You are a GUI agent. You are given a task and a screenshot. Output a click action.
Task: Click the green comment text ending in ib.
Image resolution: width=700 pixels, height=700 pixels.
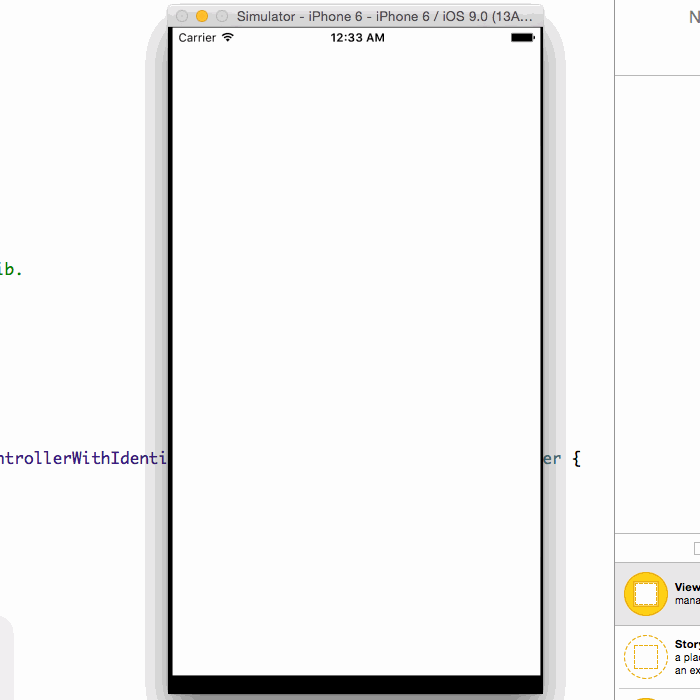pyautogui.click(x=10, y=269)
